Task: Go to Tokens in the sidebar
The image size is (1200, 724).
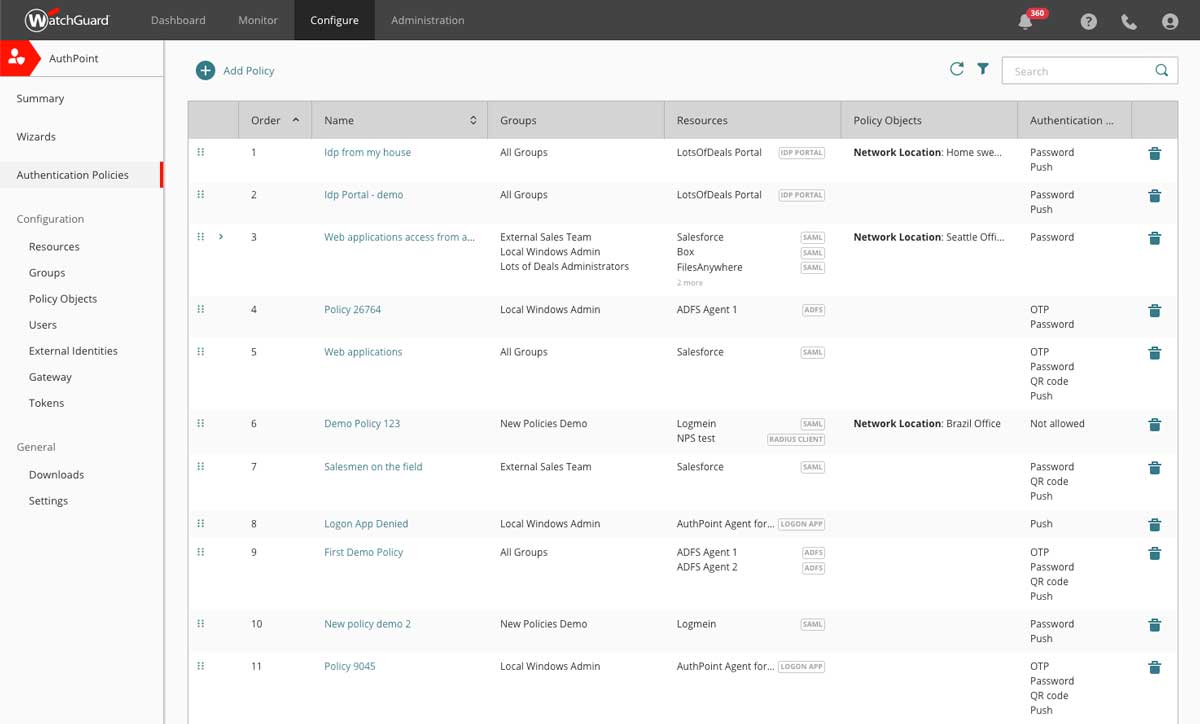Action: (x=46, y=403)
